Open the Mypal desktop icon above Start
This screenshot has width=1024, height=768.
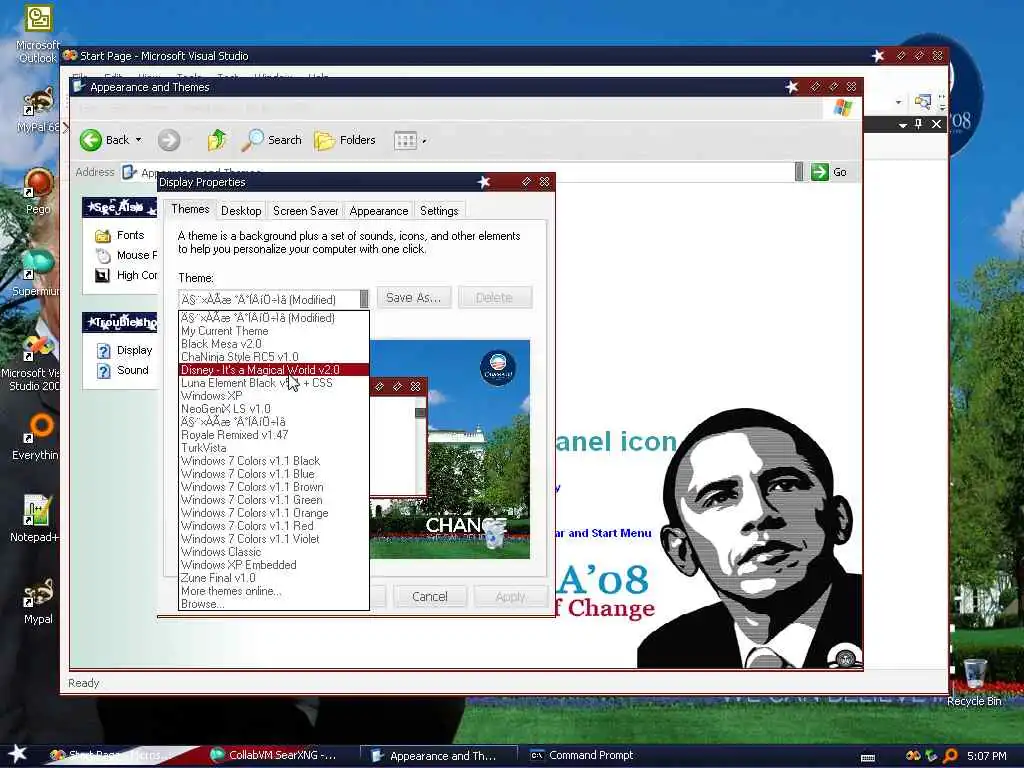(38, 601)
